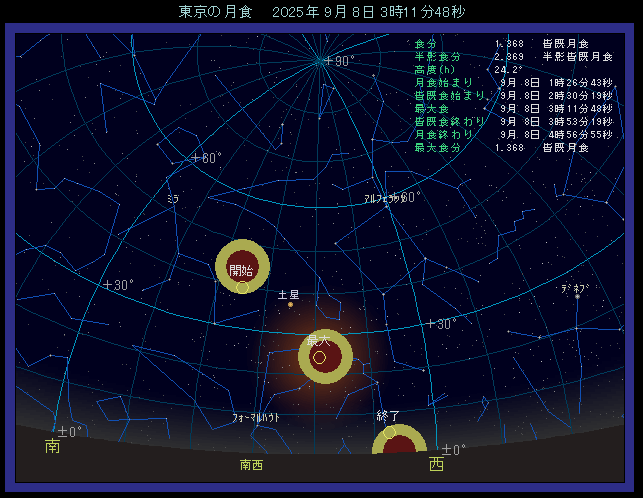Viewport: 643px width, 498px height.
Task: Click the 南 (south) direction label
Action: (52, 446)
